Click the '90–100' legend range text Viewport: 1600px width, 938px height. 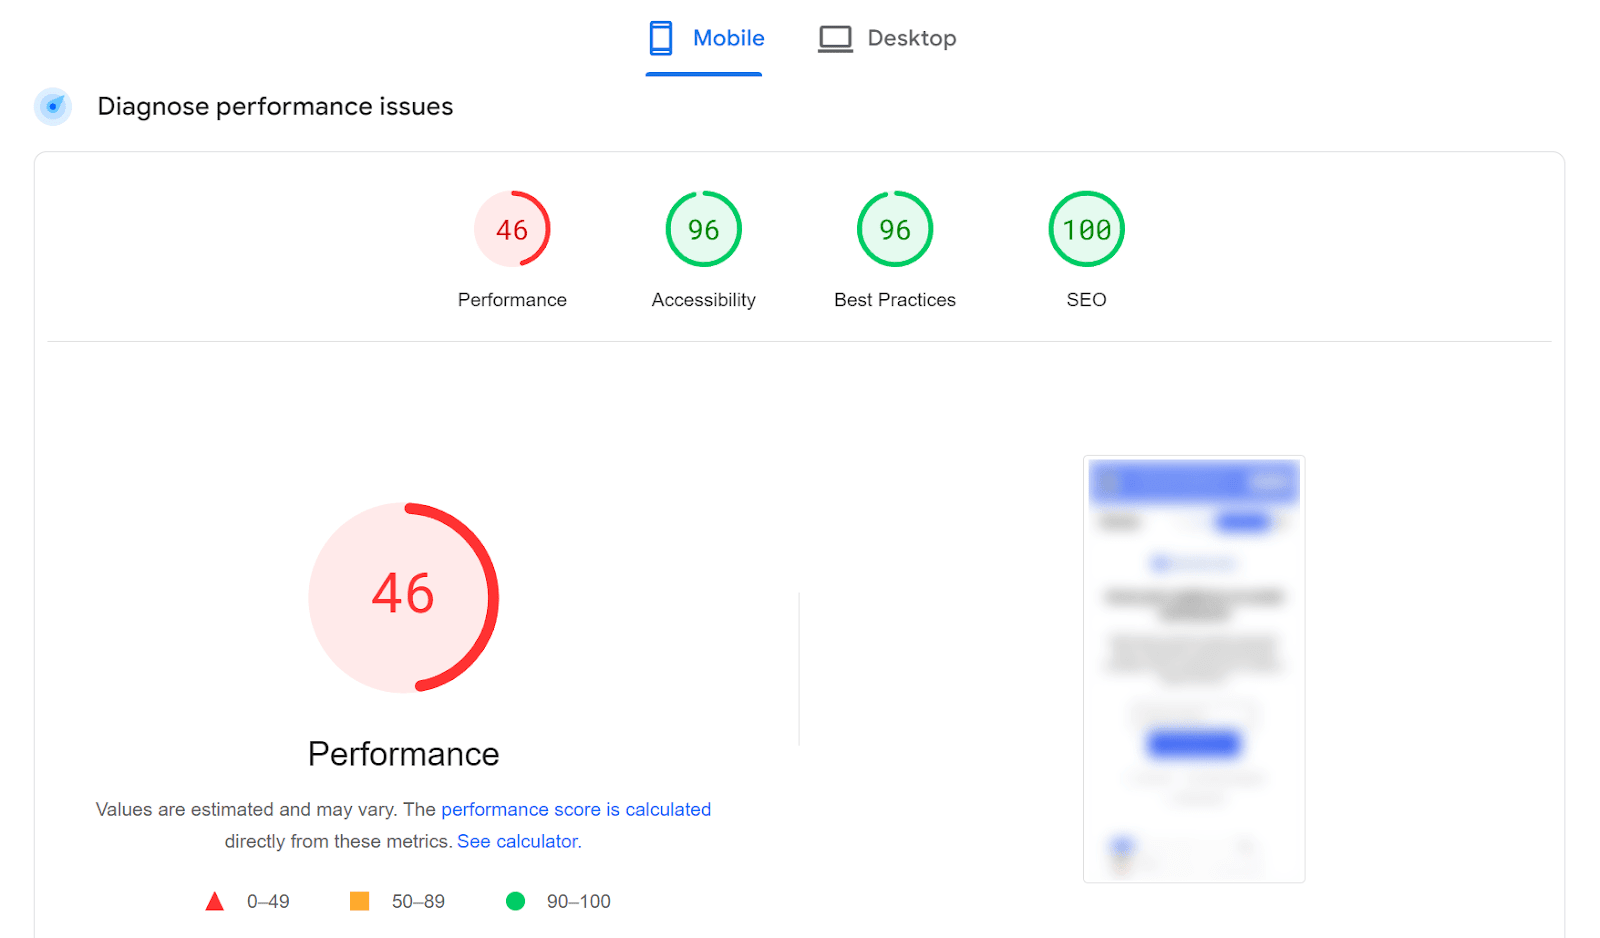579,901
